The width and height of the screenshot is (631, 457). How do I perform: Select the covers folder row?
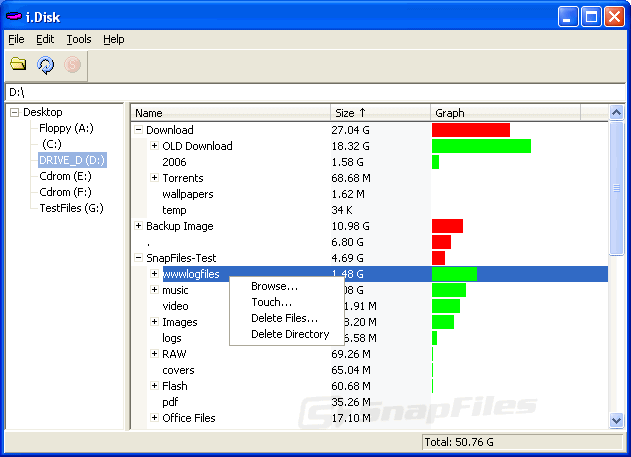pos(178,370)
